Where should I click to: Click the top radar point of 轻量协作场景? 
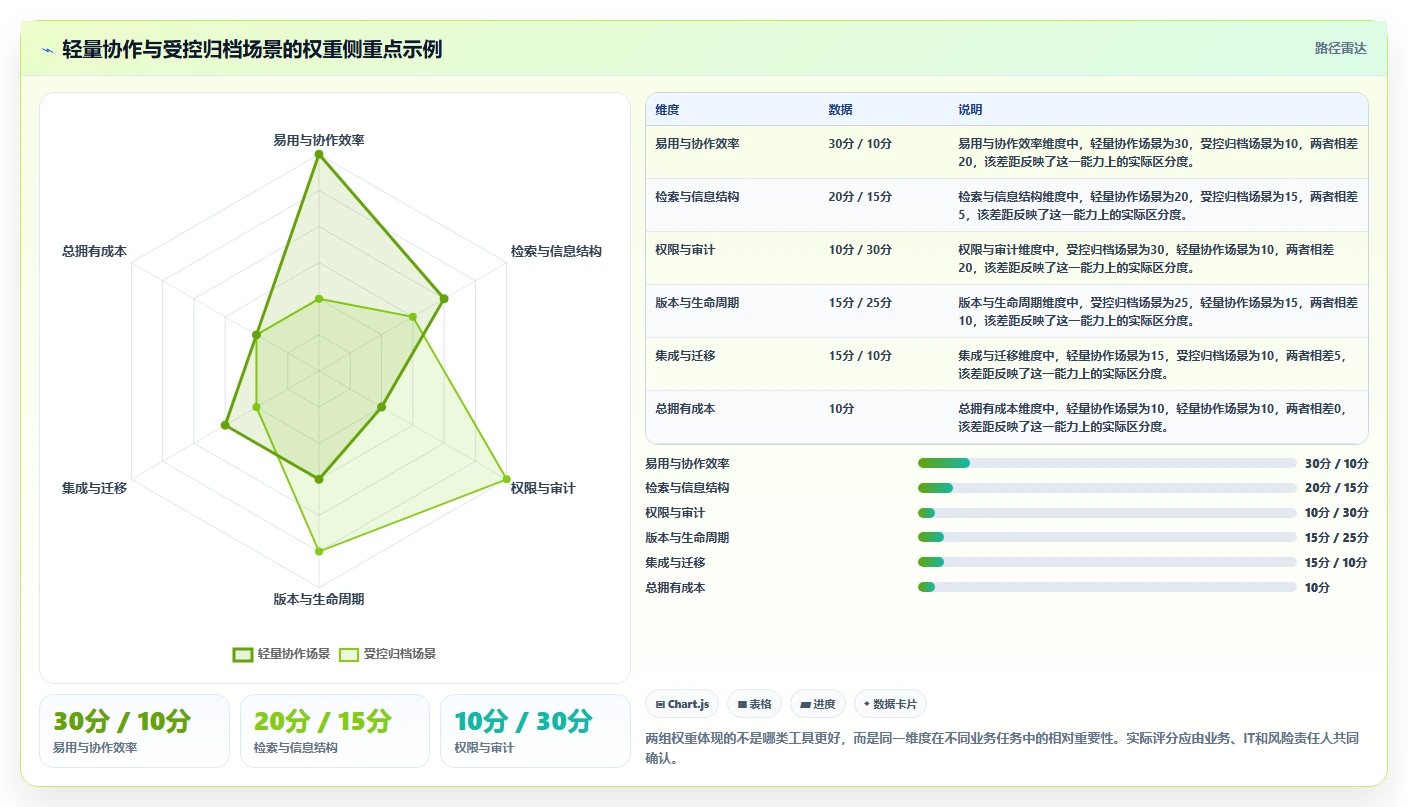[319, 155]
